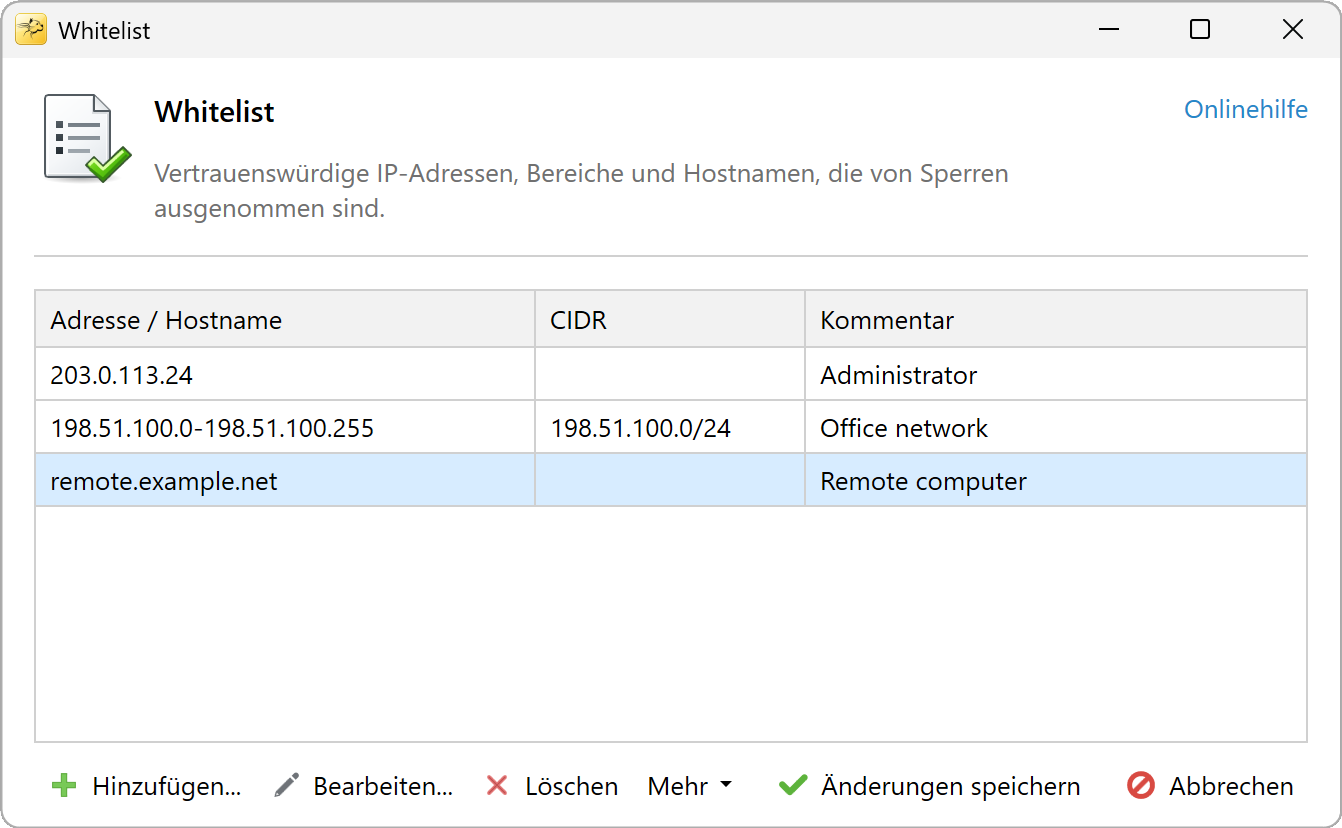1342x828 pixels.
Task: Click the Remote computer comment cell
Action: 1056,481
